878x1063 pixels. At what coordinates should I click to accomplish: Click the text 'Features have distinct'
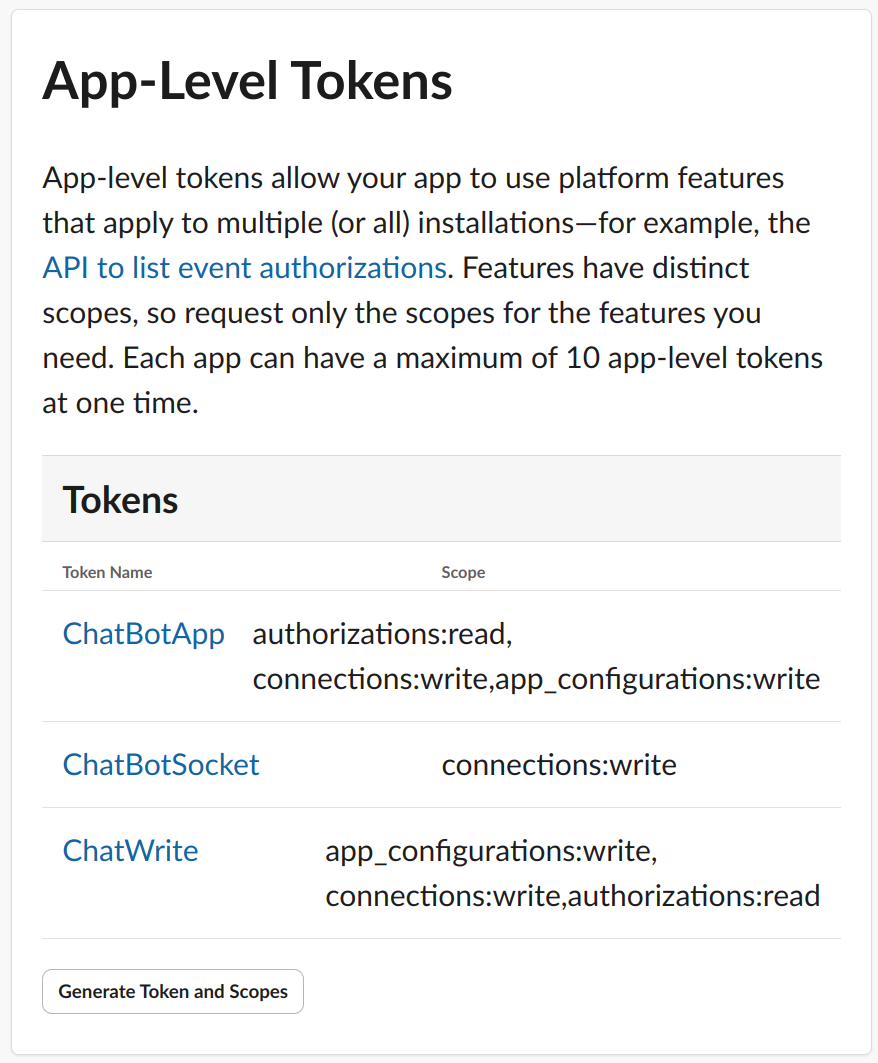pos(606,268)
